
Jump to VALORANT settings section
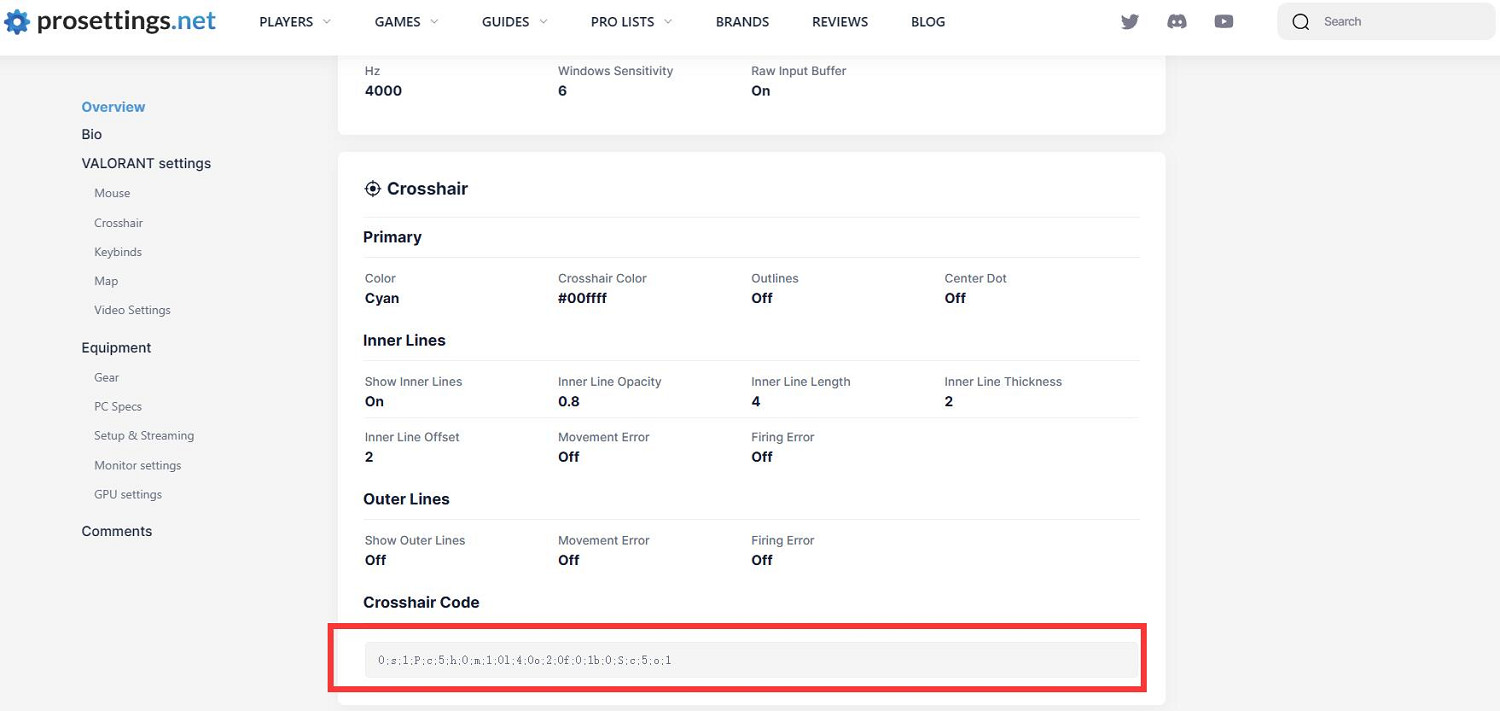(x=146, y=163)
